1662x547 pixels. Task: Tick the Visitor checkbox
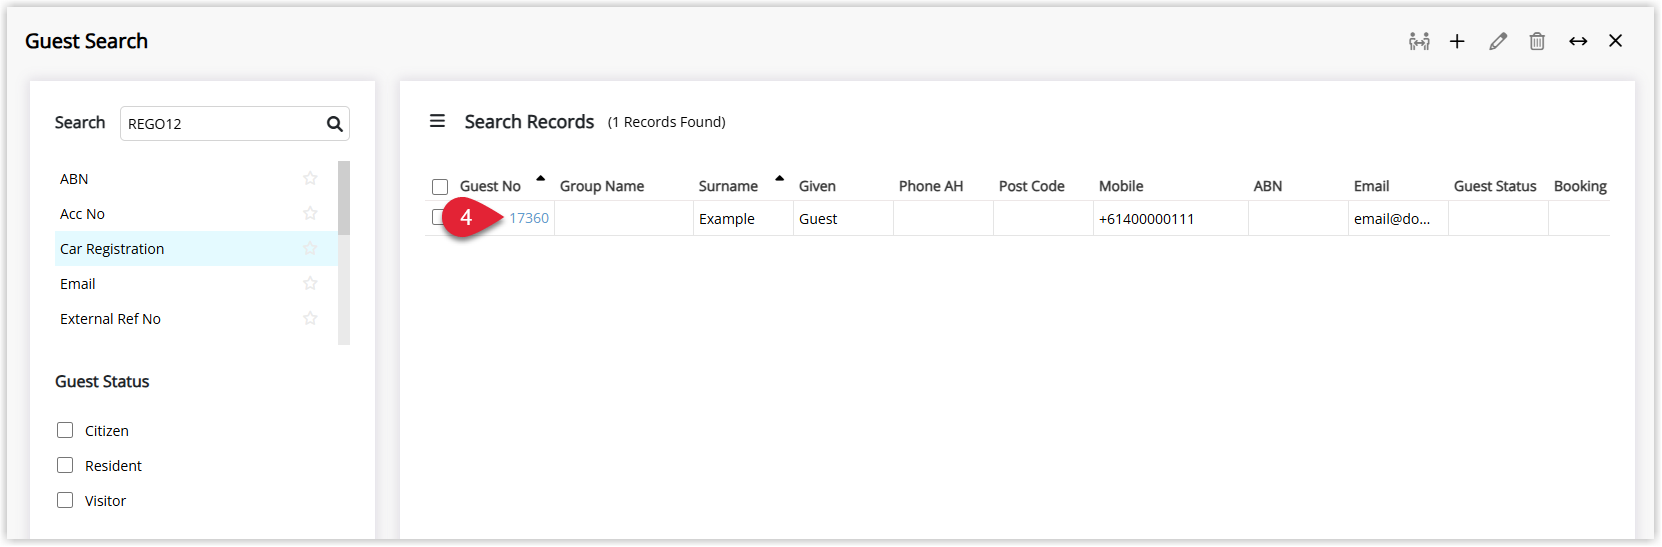pyautogui.click(x=65, y=500)
